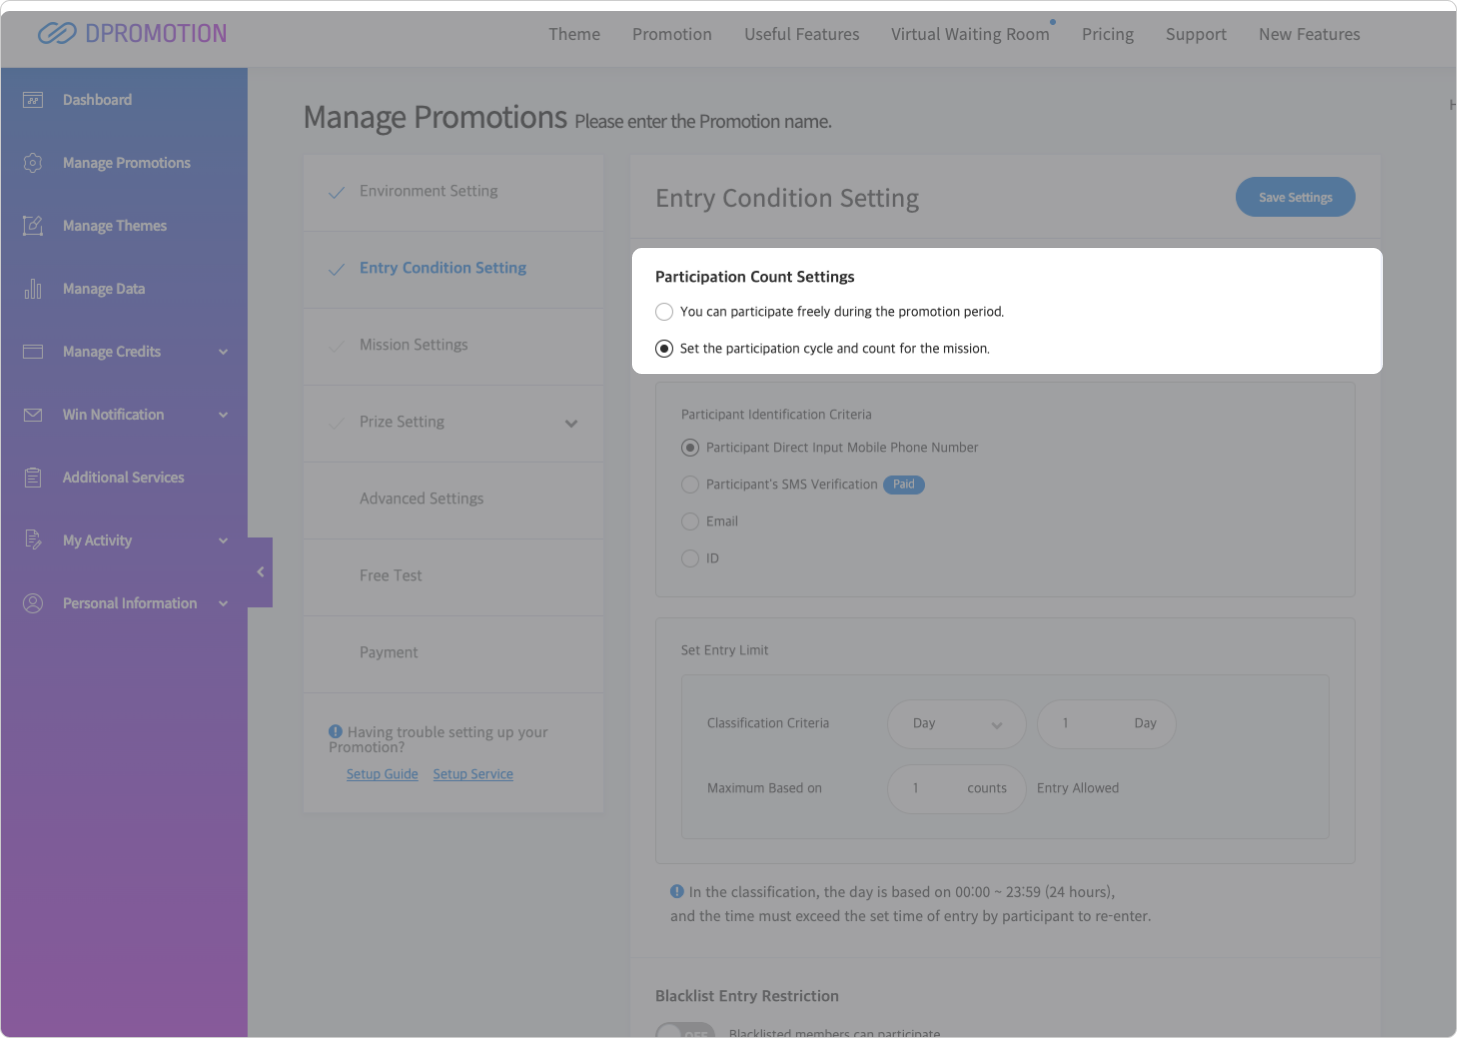Click the Manage Data chart icon
Viewport: 1457px width, 1038px height.
pyautogui.click(x=33, y=289)
